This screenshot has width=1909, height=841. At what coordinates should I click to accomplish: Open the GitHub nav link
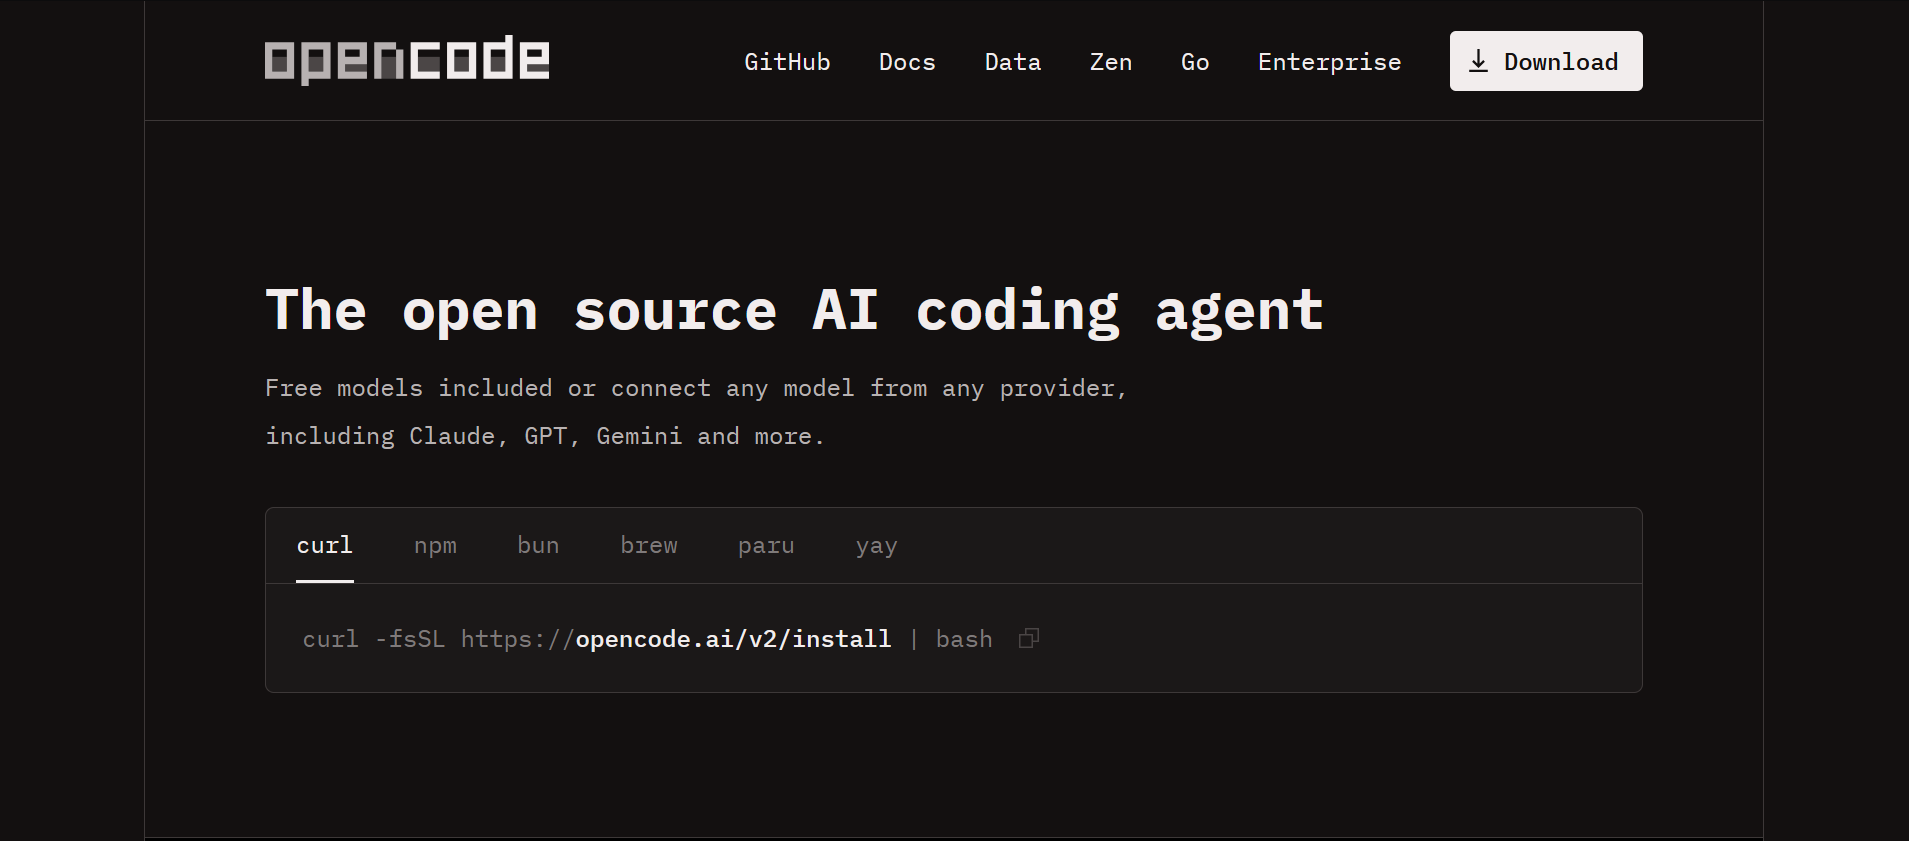[x=787, y=62]
